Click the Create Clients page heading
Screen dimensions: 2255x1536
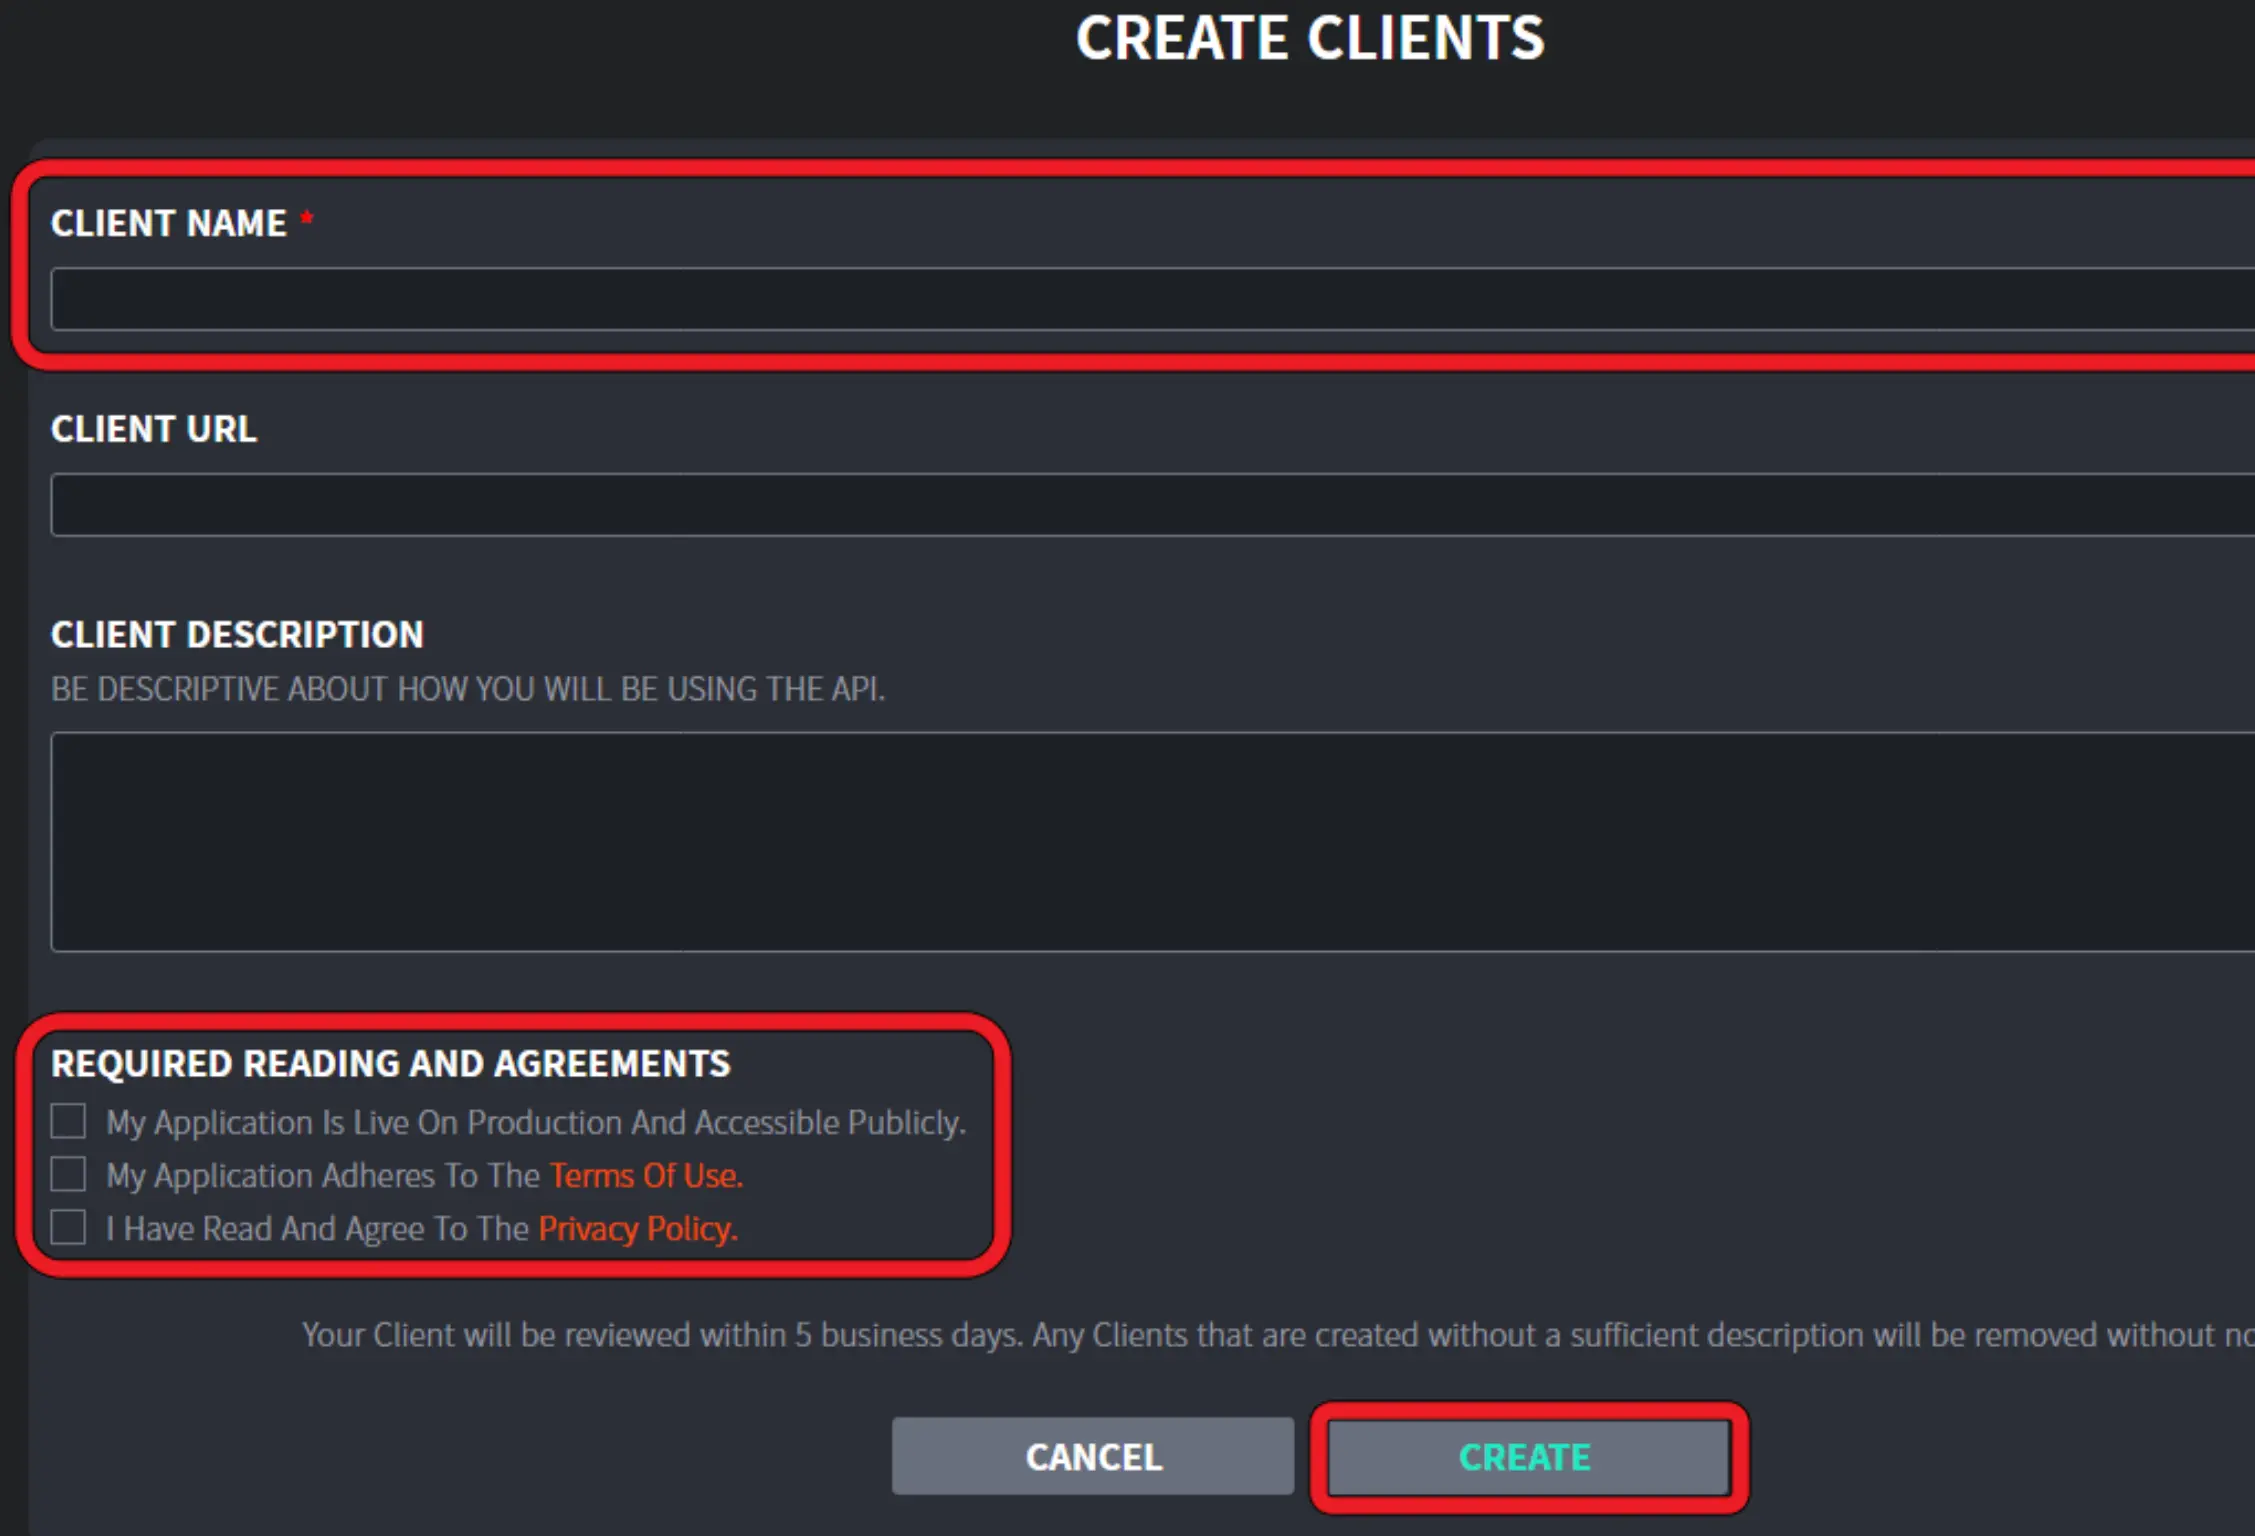pyautogui.click(x=1310, y=38)
